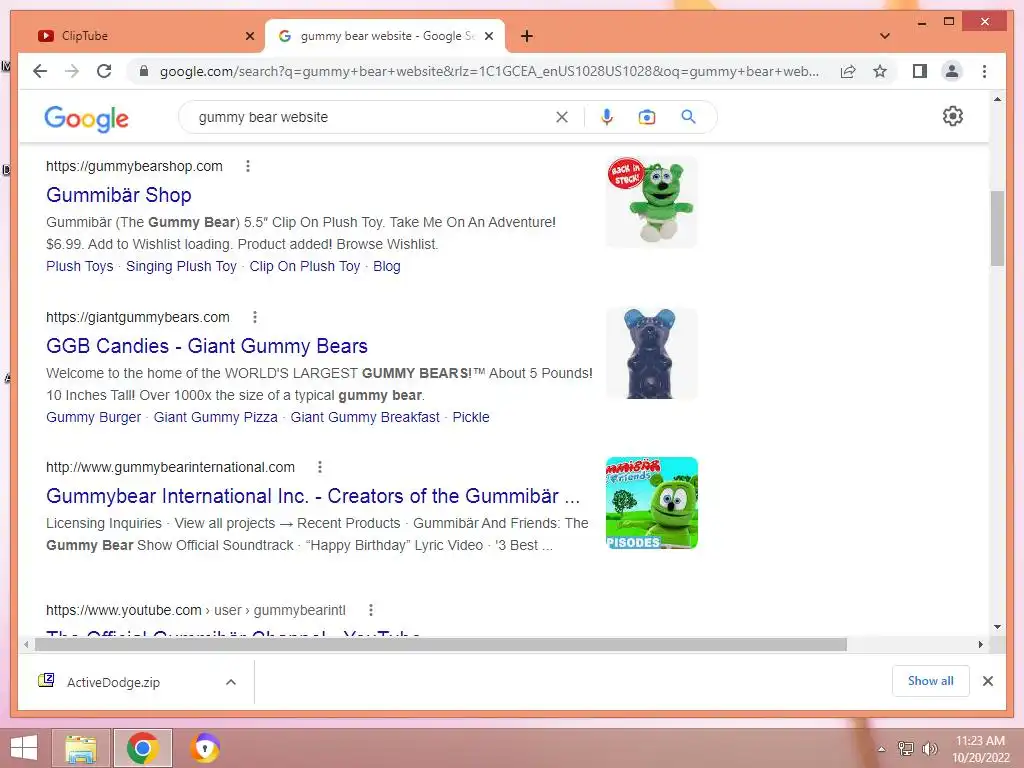Bookmark this page with the star

880,71
